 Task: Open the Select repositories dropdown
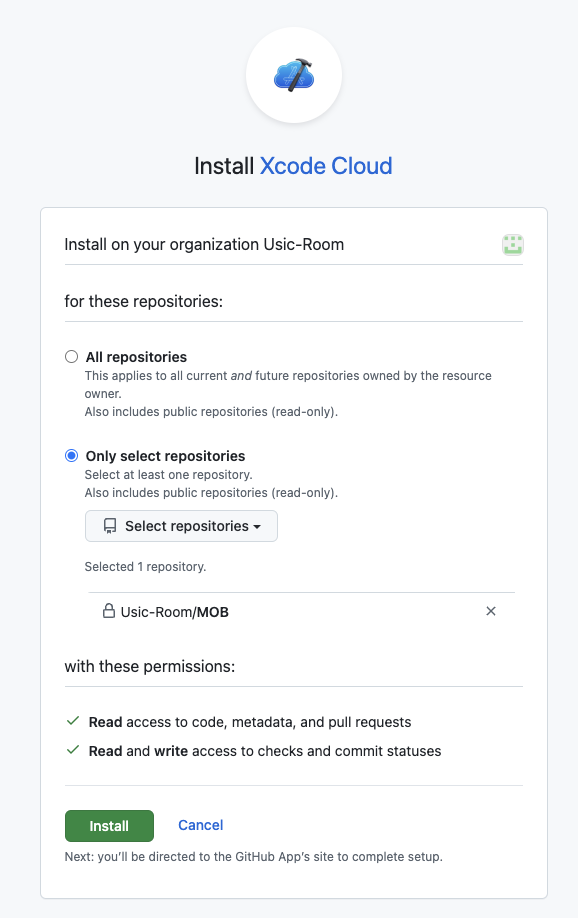coord(182,526)
